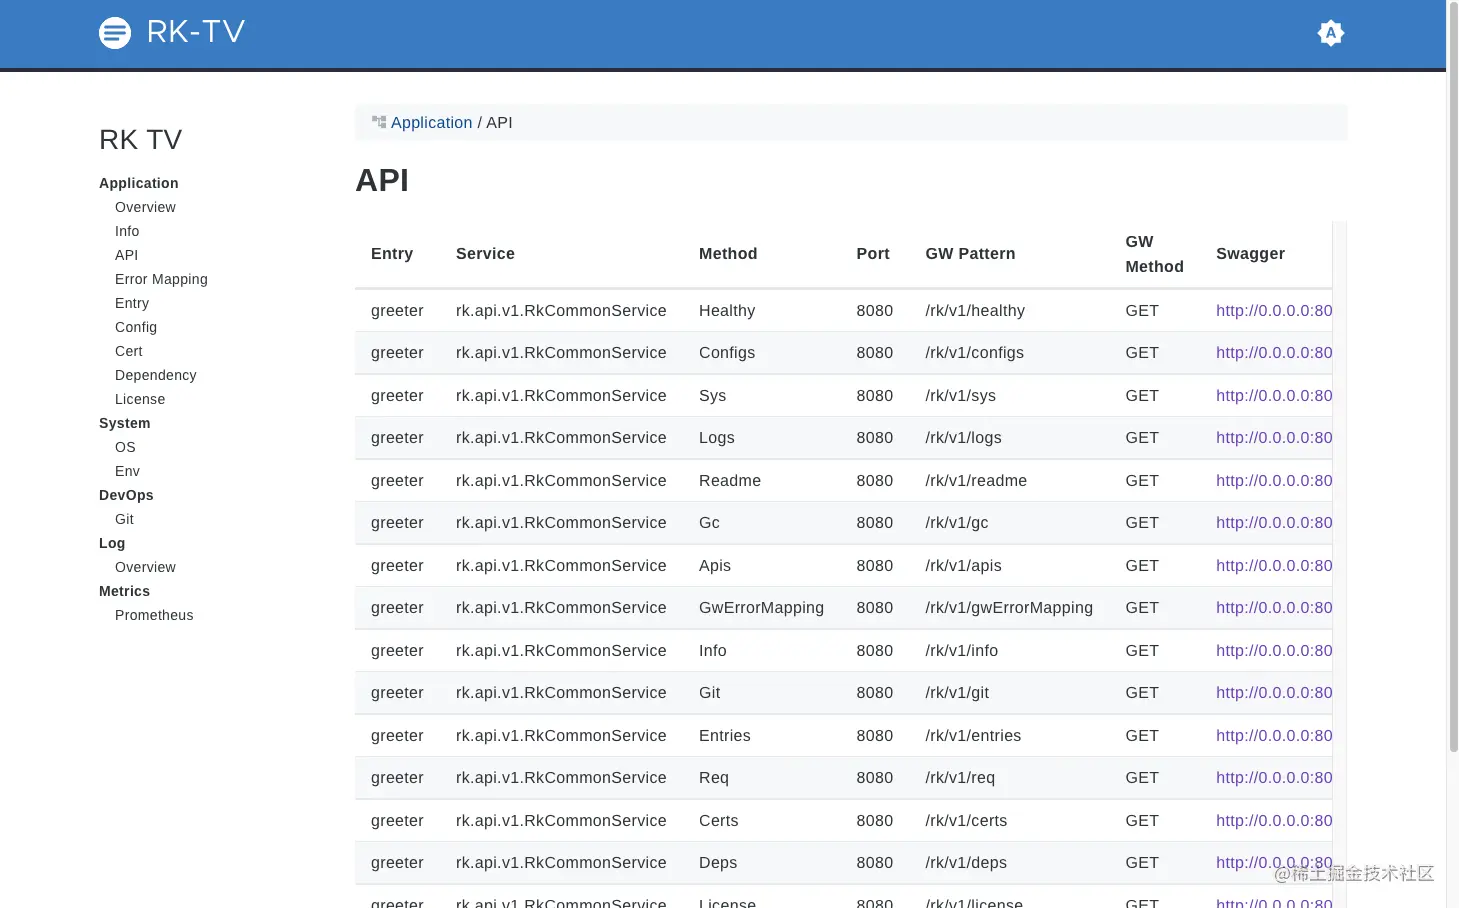Open Env under System
The width and height of the screenshot is (1459, 908).
tap(127, 471)
